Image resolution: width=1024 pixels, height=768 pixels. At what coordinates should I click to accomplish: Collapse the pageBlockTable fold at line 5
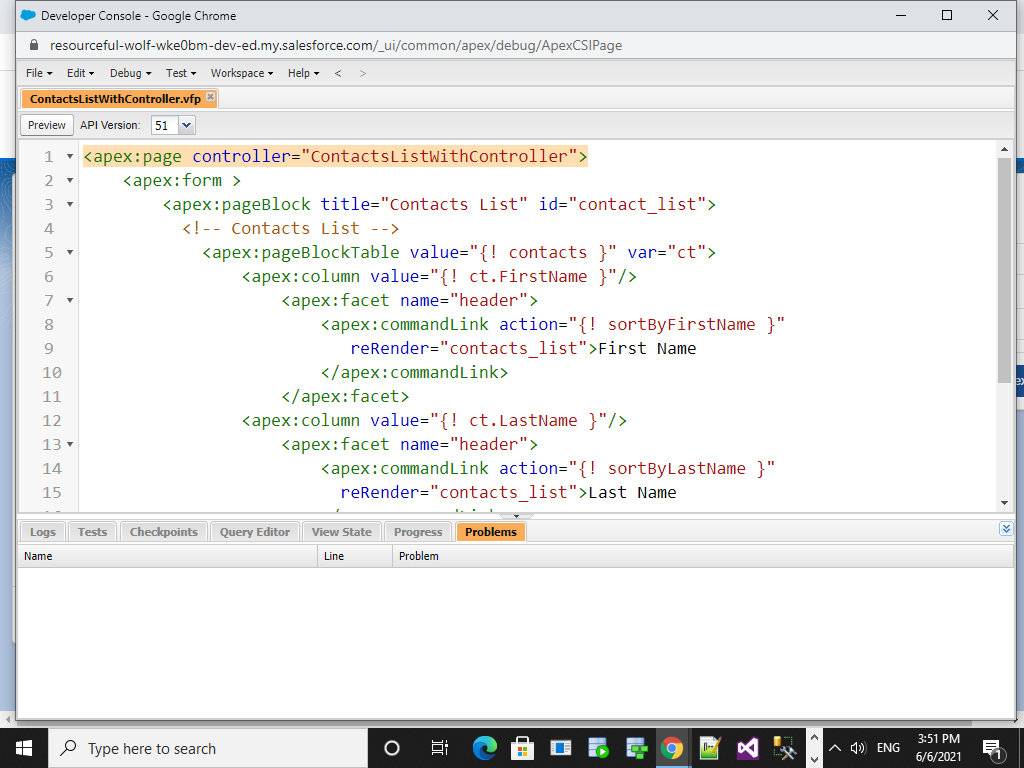68,252
